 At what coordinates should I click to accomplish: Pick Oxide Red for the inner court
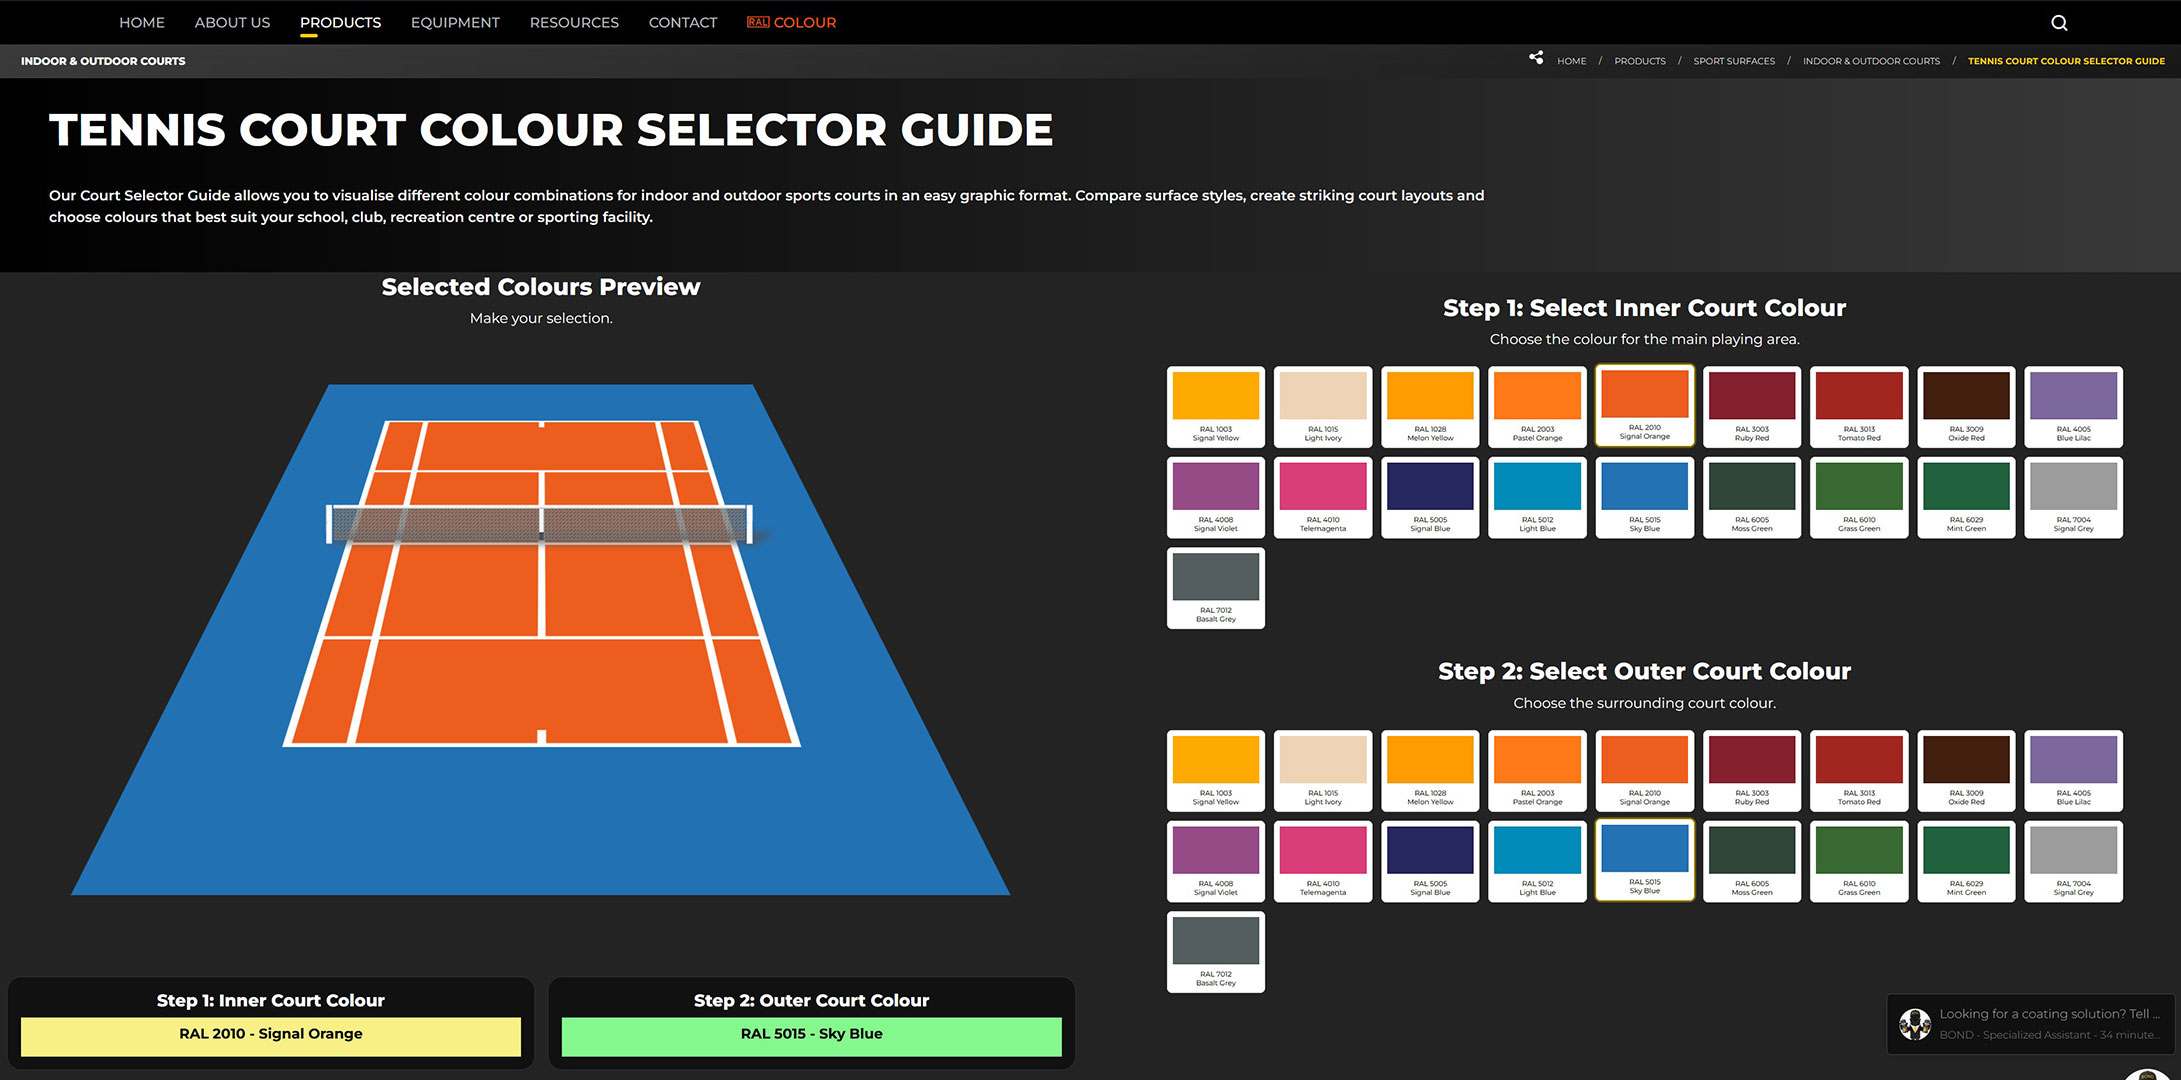click(x=1966, y=407)
